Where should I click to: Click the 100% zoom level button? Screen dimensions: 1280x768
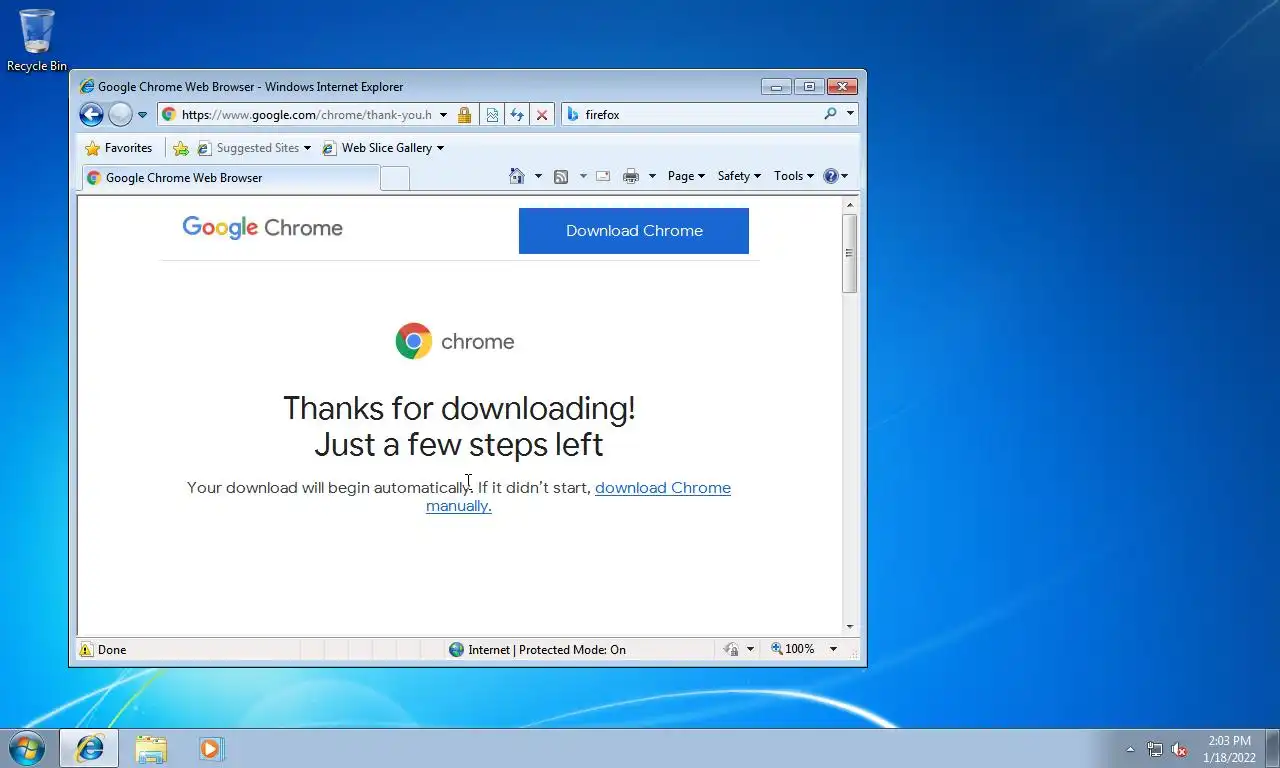793,649
